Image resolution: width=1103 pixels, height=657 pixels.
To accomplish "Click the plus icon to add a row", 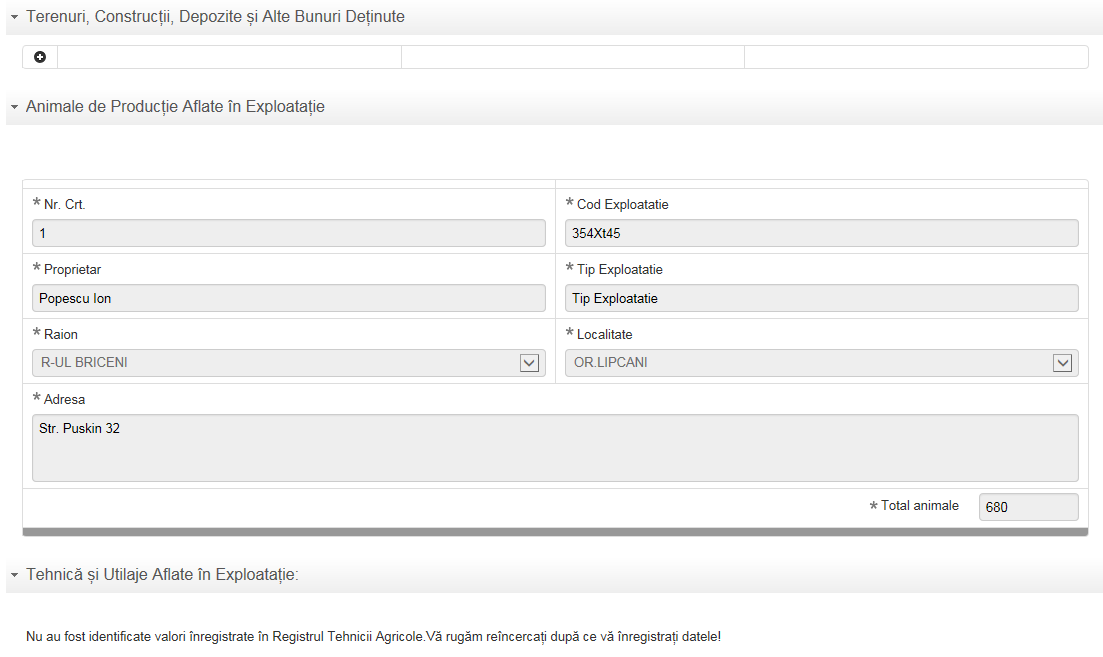I will pyautogui.click(x=40, y=57).
